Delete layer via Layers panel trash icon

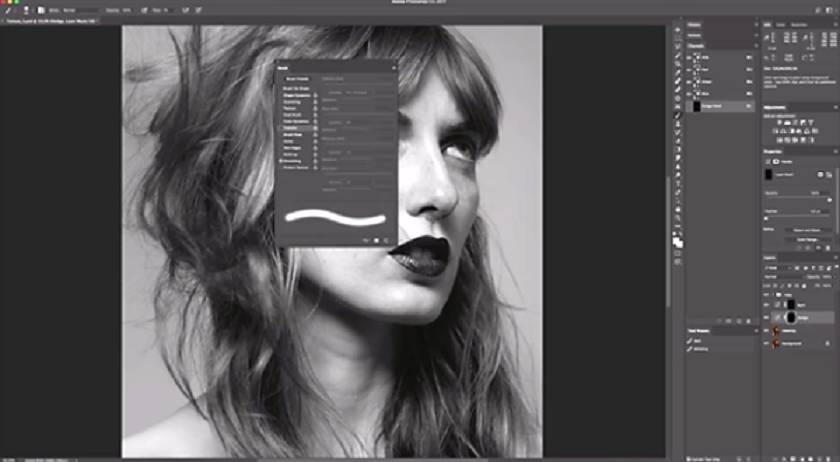click(828, 459)
